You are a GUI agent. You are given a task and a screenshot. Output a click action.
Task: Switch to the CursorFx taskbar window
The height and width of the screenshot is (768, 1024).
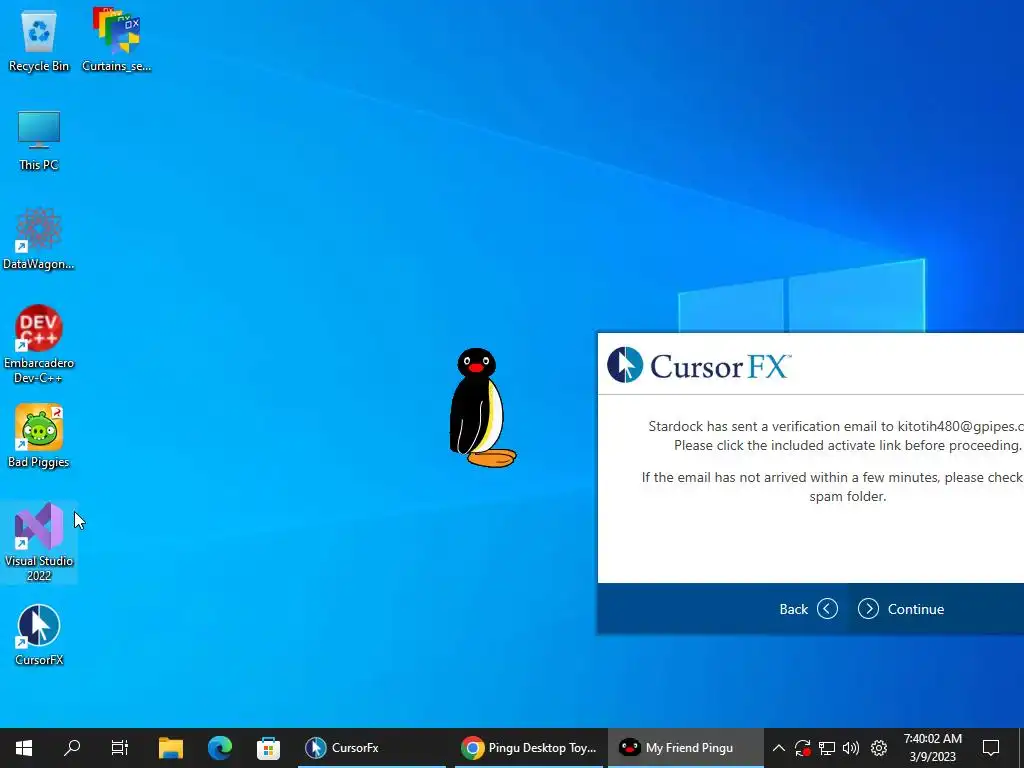tap(371, 748)
